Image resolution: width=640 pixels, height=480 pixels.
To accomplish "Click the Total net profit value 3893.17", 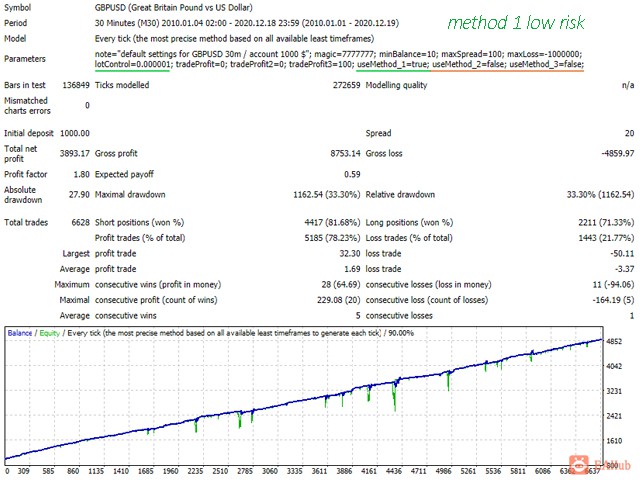I will click(75, 153).
